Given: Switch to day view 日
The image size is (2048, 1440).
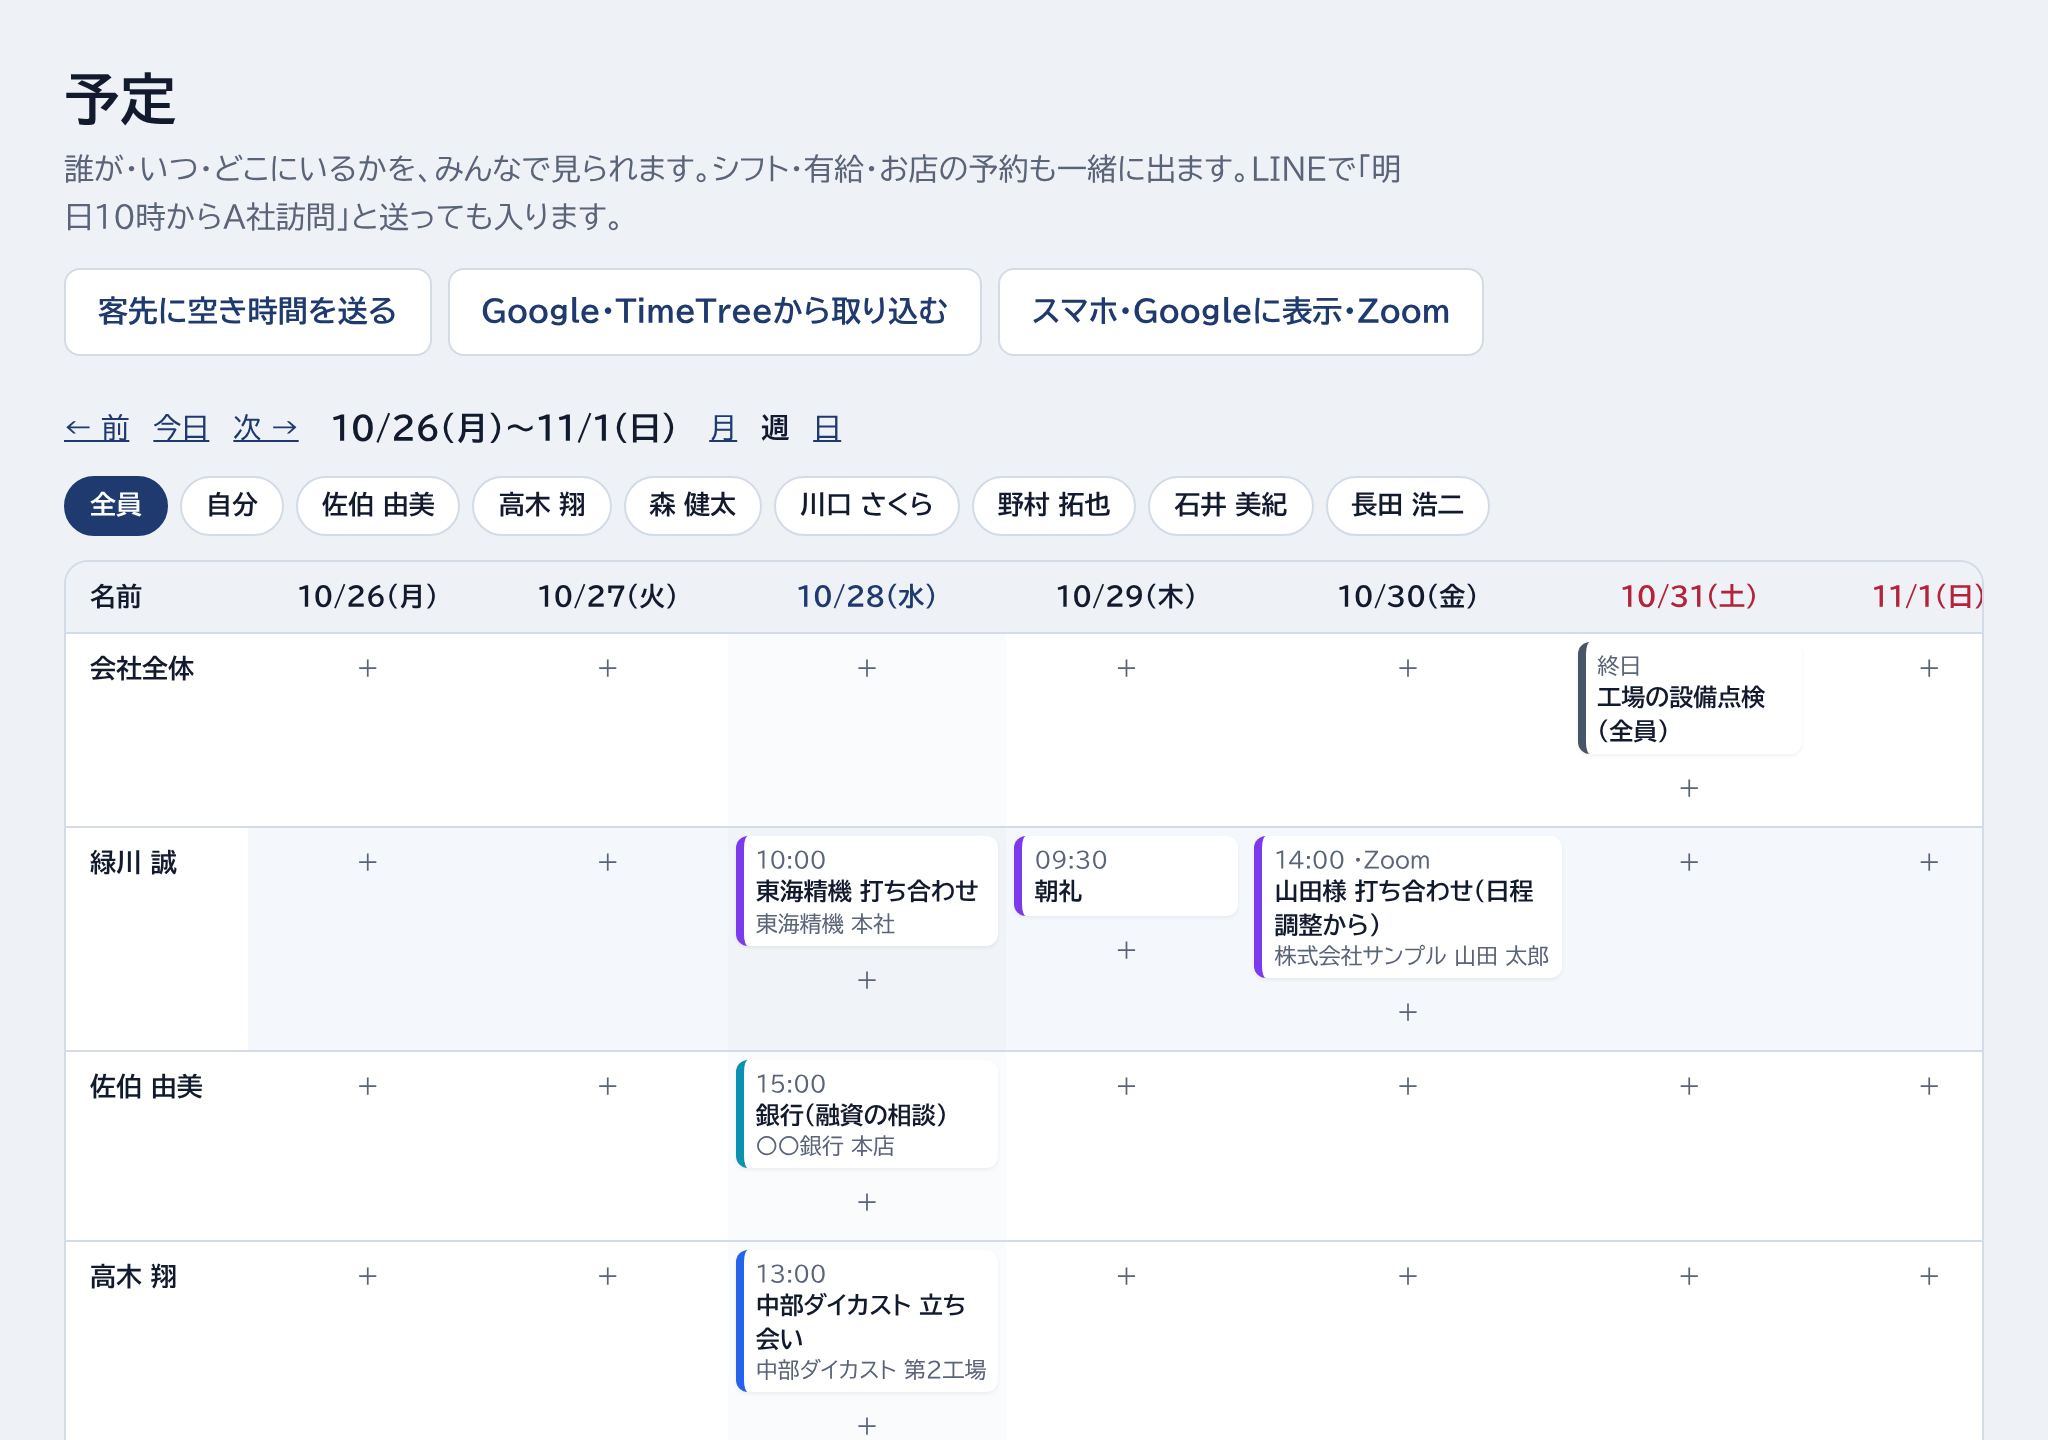Looking at the screenshot, I should tap(827, 428).
